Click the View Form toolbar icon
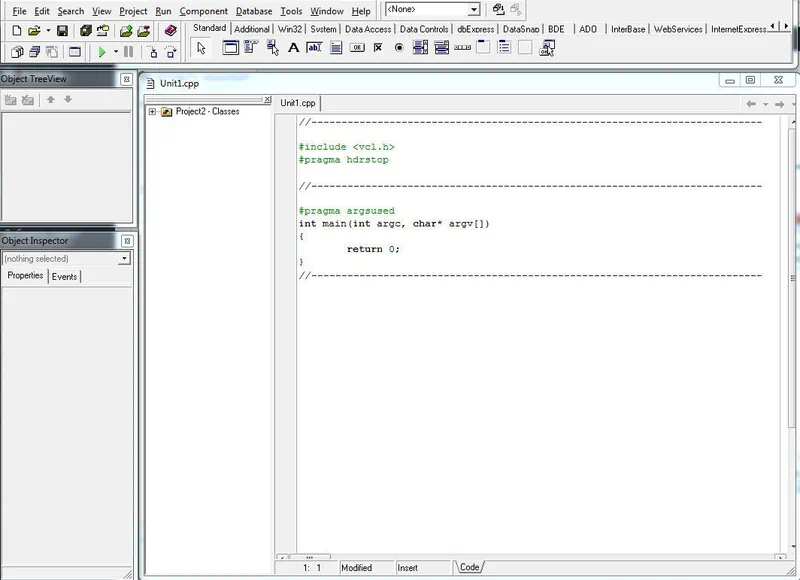Screen dimensions: 800x580 35,52
